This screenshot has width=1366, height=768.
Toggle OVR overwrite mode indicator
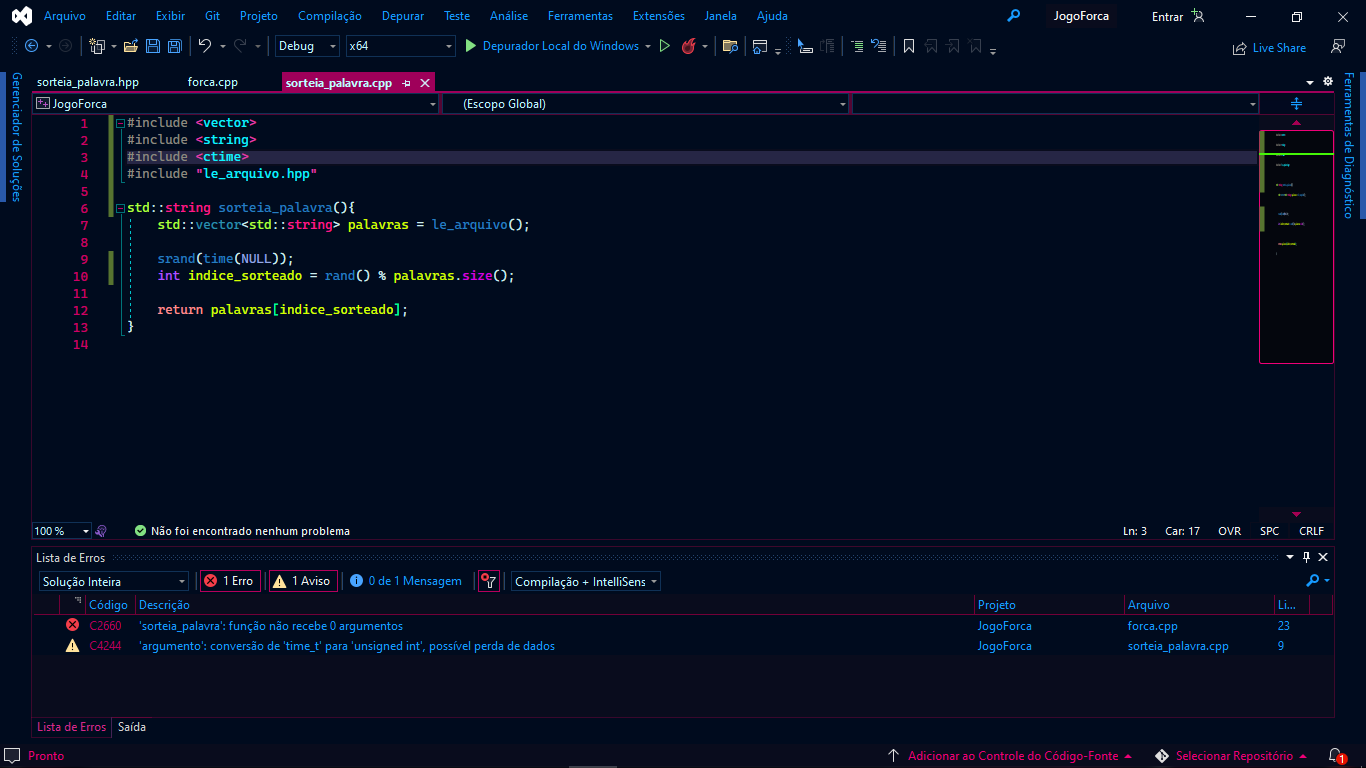[1229, 531]
